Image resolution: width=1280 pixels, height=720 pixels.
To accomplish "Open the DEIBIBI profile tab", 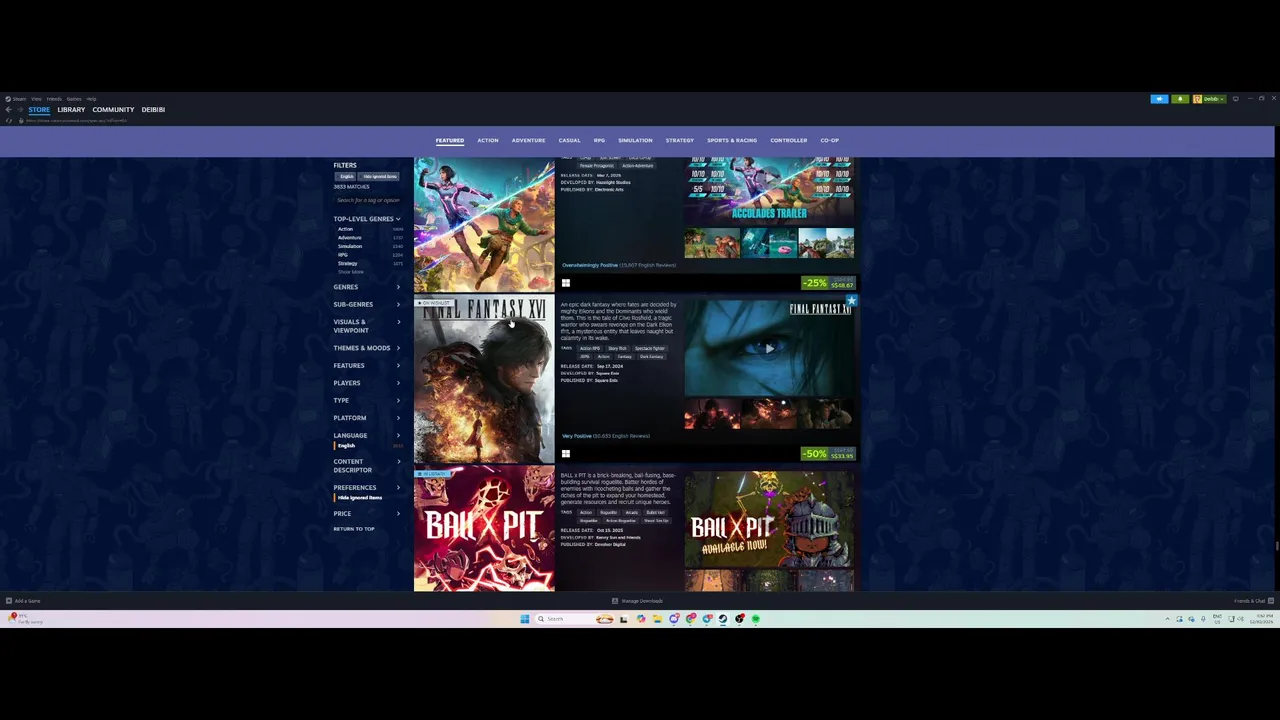I will tap(153, 110).
